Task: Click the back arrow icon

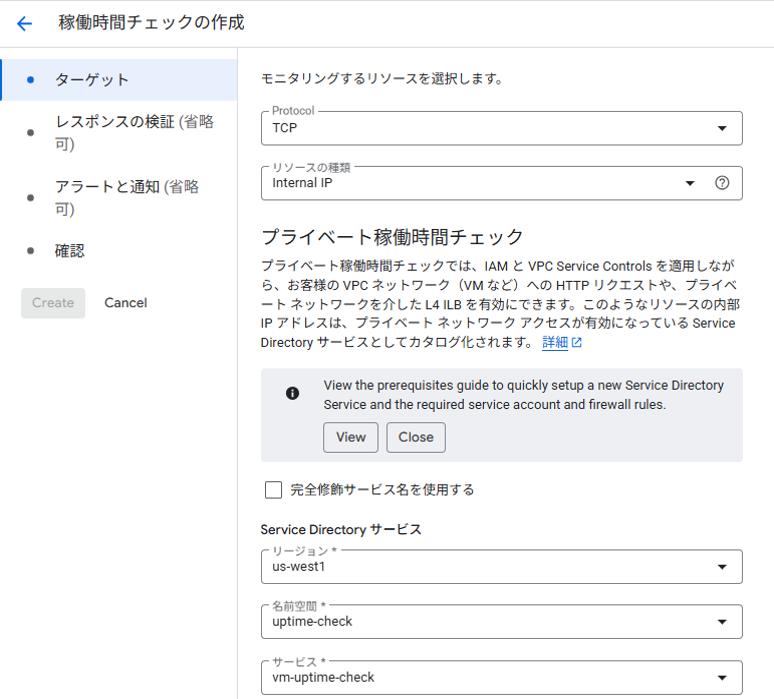Action: tap(24, 23)
